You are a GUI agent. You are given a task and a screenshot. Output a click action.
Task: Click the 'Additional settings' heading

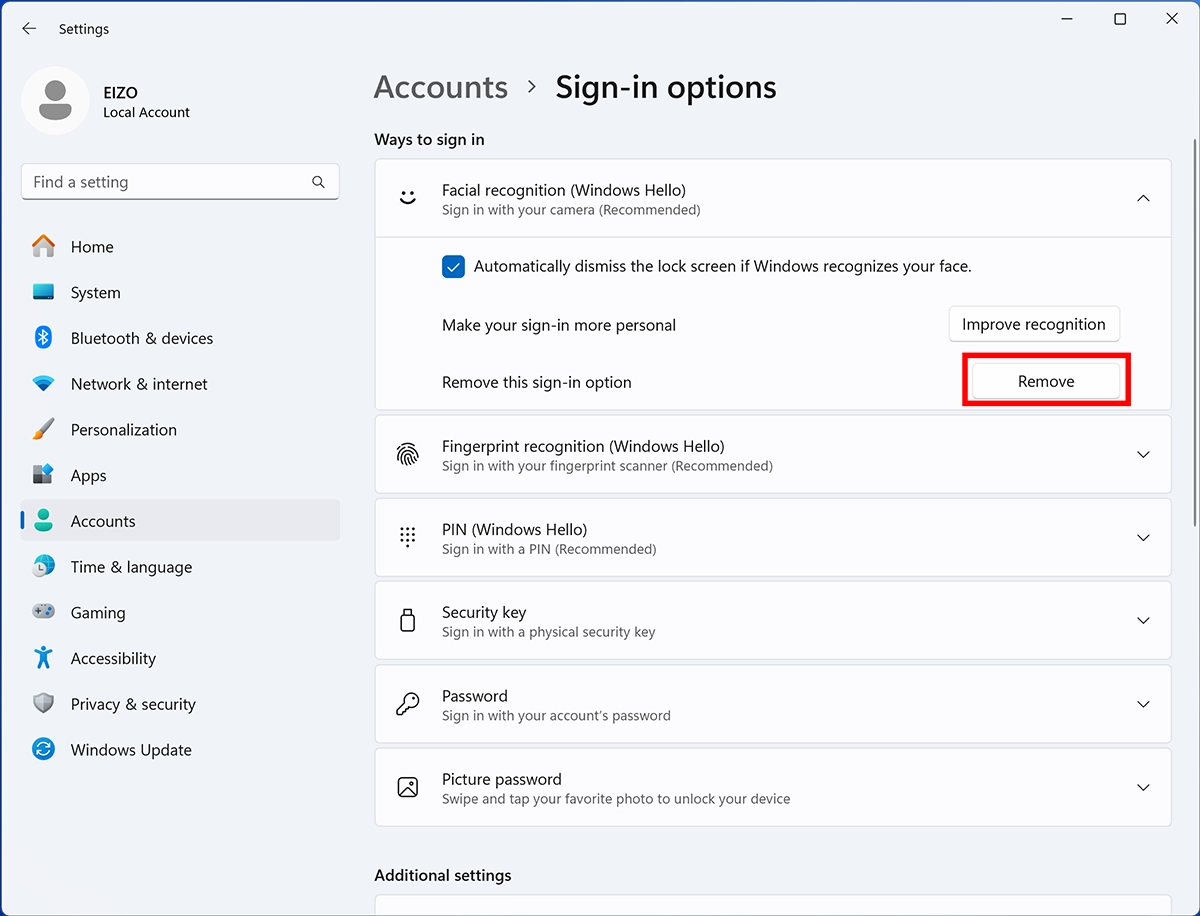tap(443, 875)
